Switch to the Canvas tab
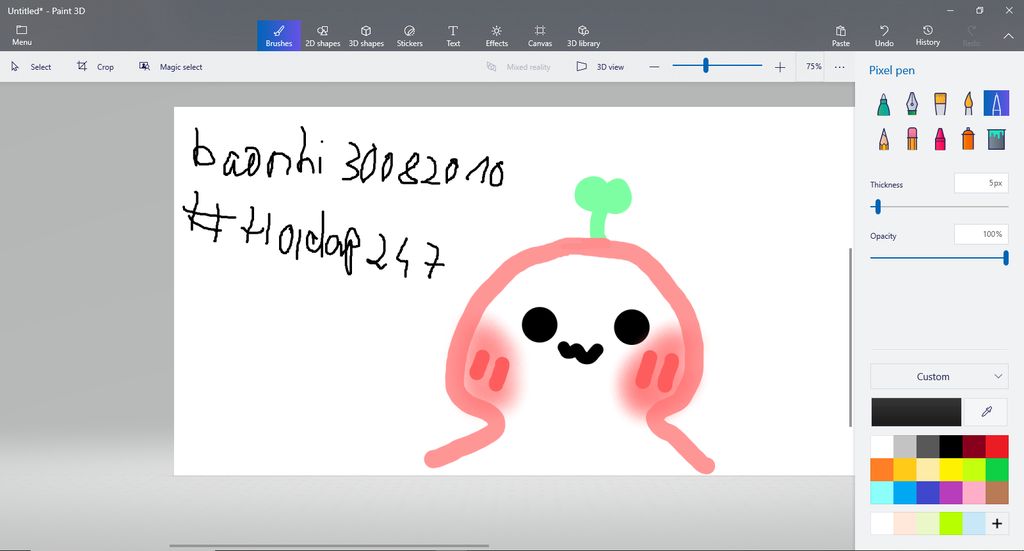Viewport: 1024px width, 551px height. click(540, 35)
